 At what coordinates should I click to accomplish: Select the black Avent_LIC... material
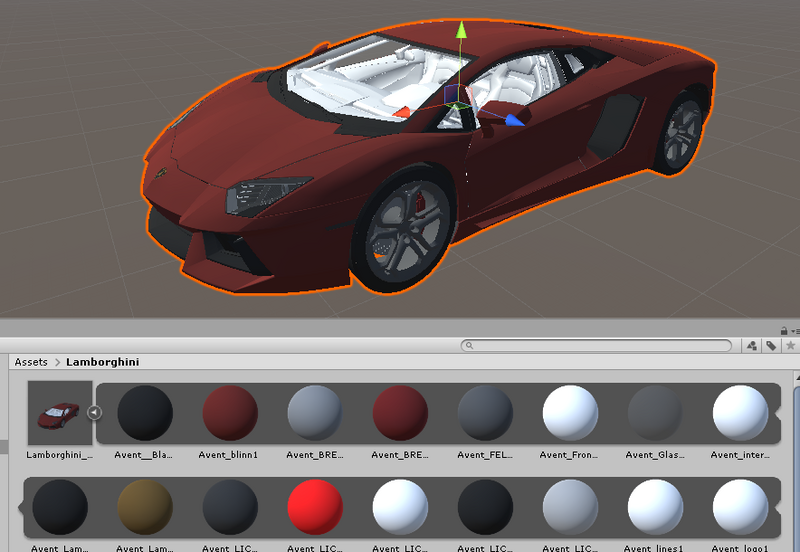coord(485,507)
